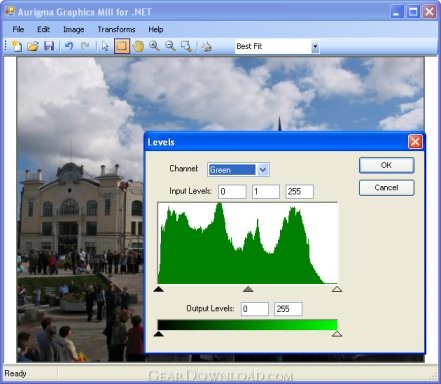Undo the last action
441x384 pixels.
69,46
